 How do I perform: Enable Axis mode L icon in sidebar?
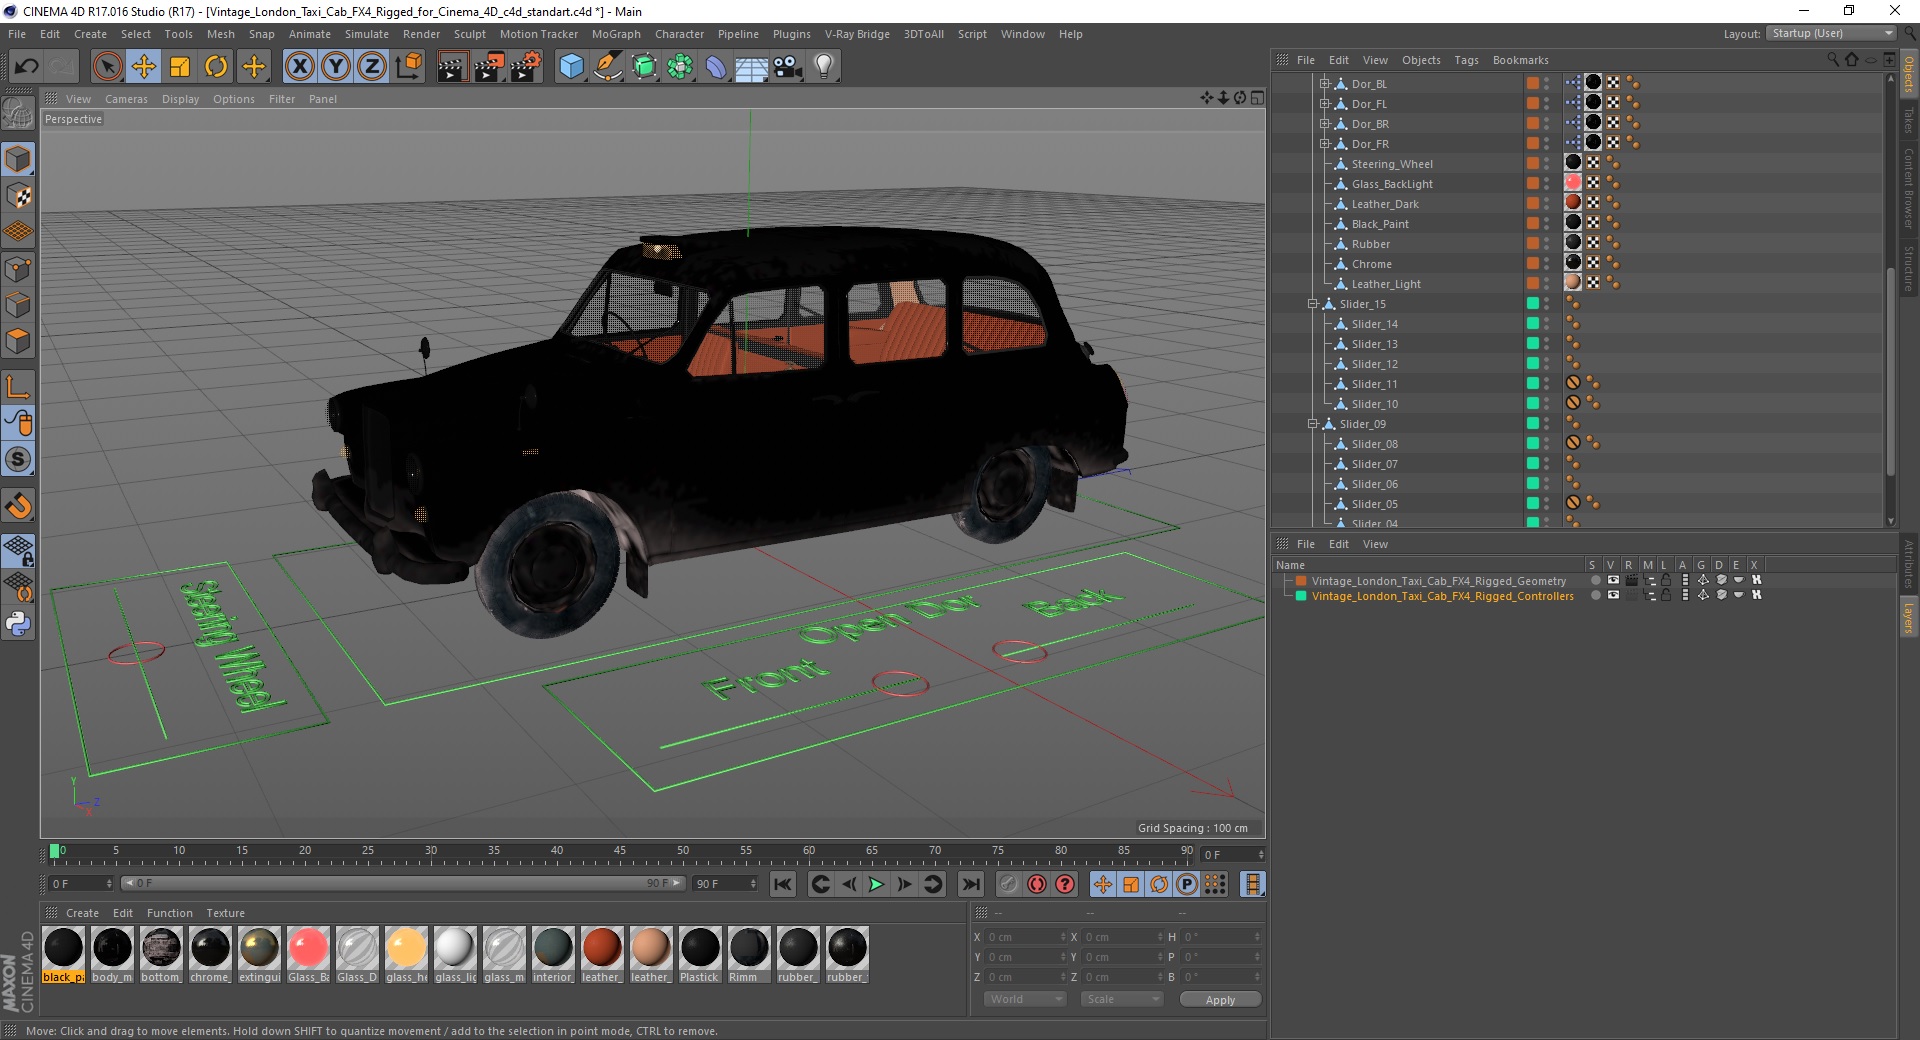point(18,387)
